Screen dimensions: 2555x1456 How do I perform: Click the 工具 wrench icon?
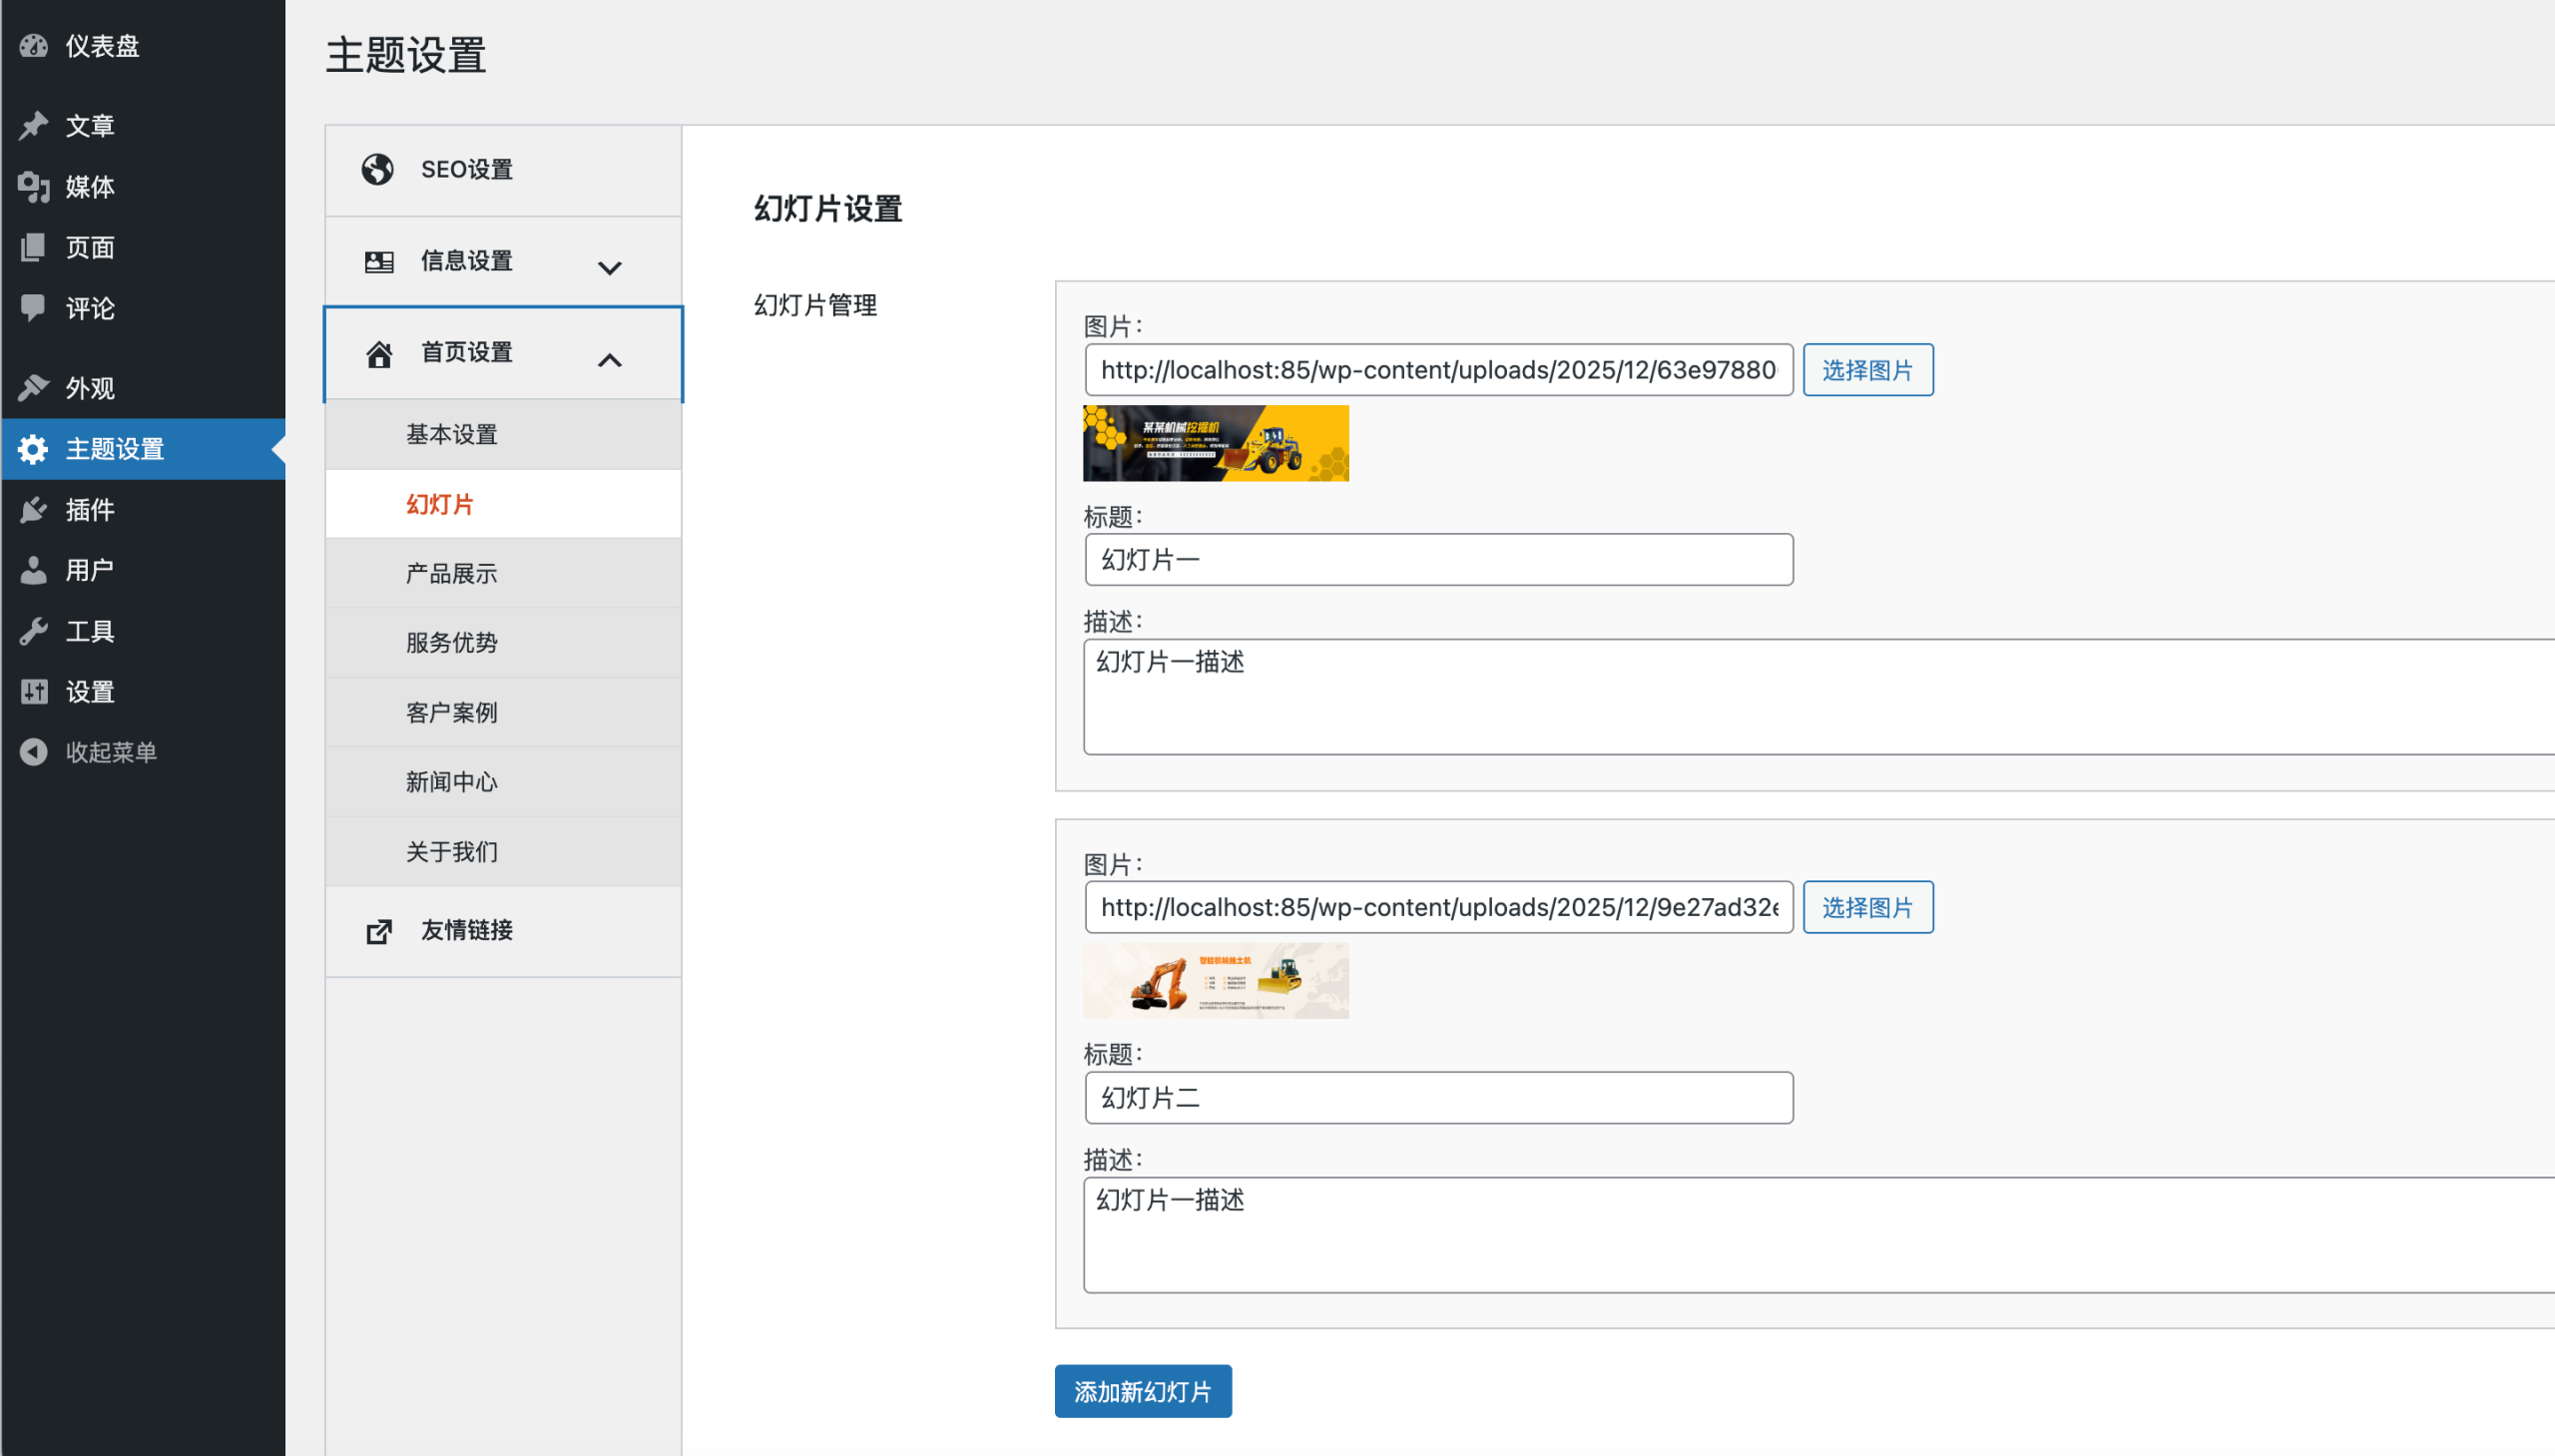tap(34, 631)
